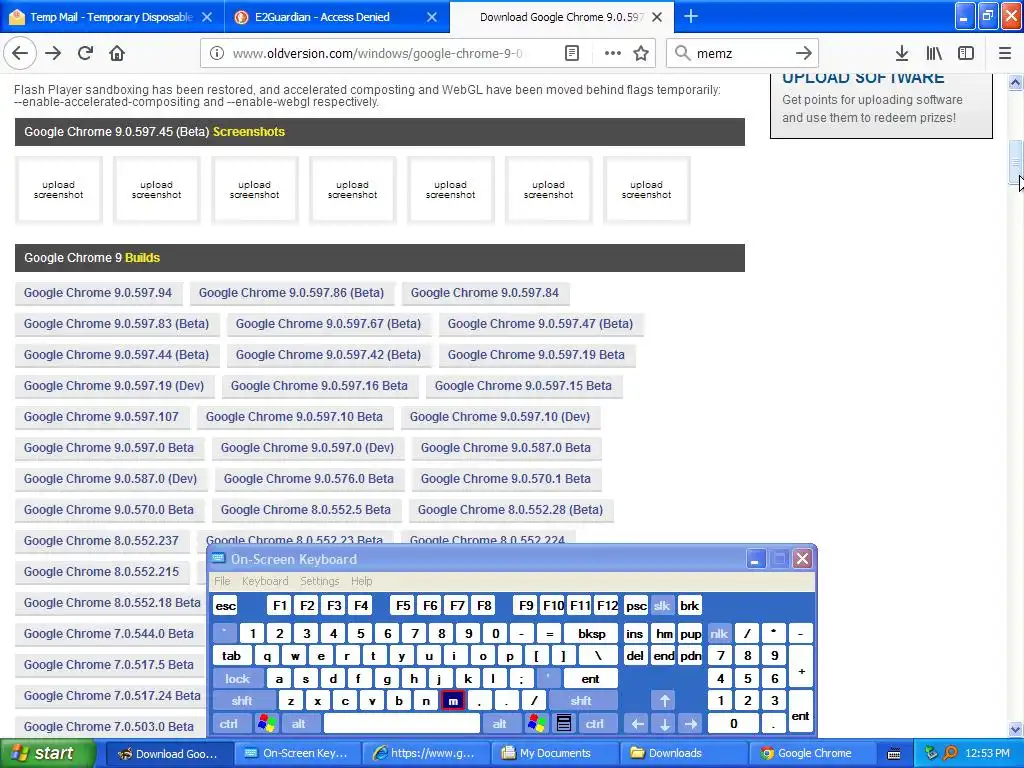Screen dimensions: 1024x768
Task: Go back using the browser back arrow
Action: point(20,54)
